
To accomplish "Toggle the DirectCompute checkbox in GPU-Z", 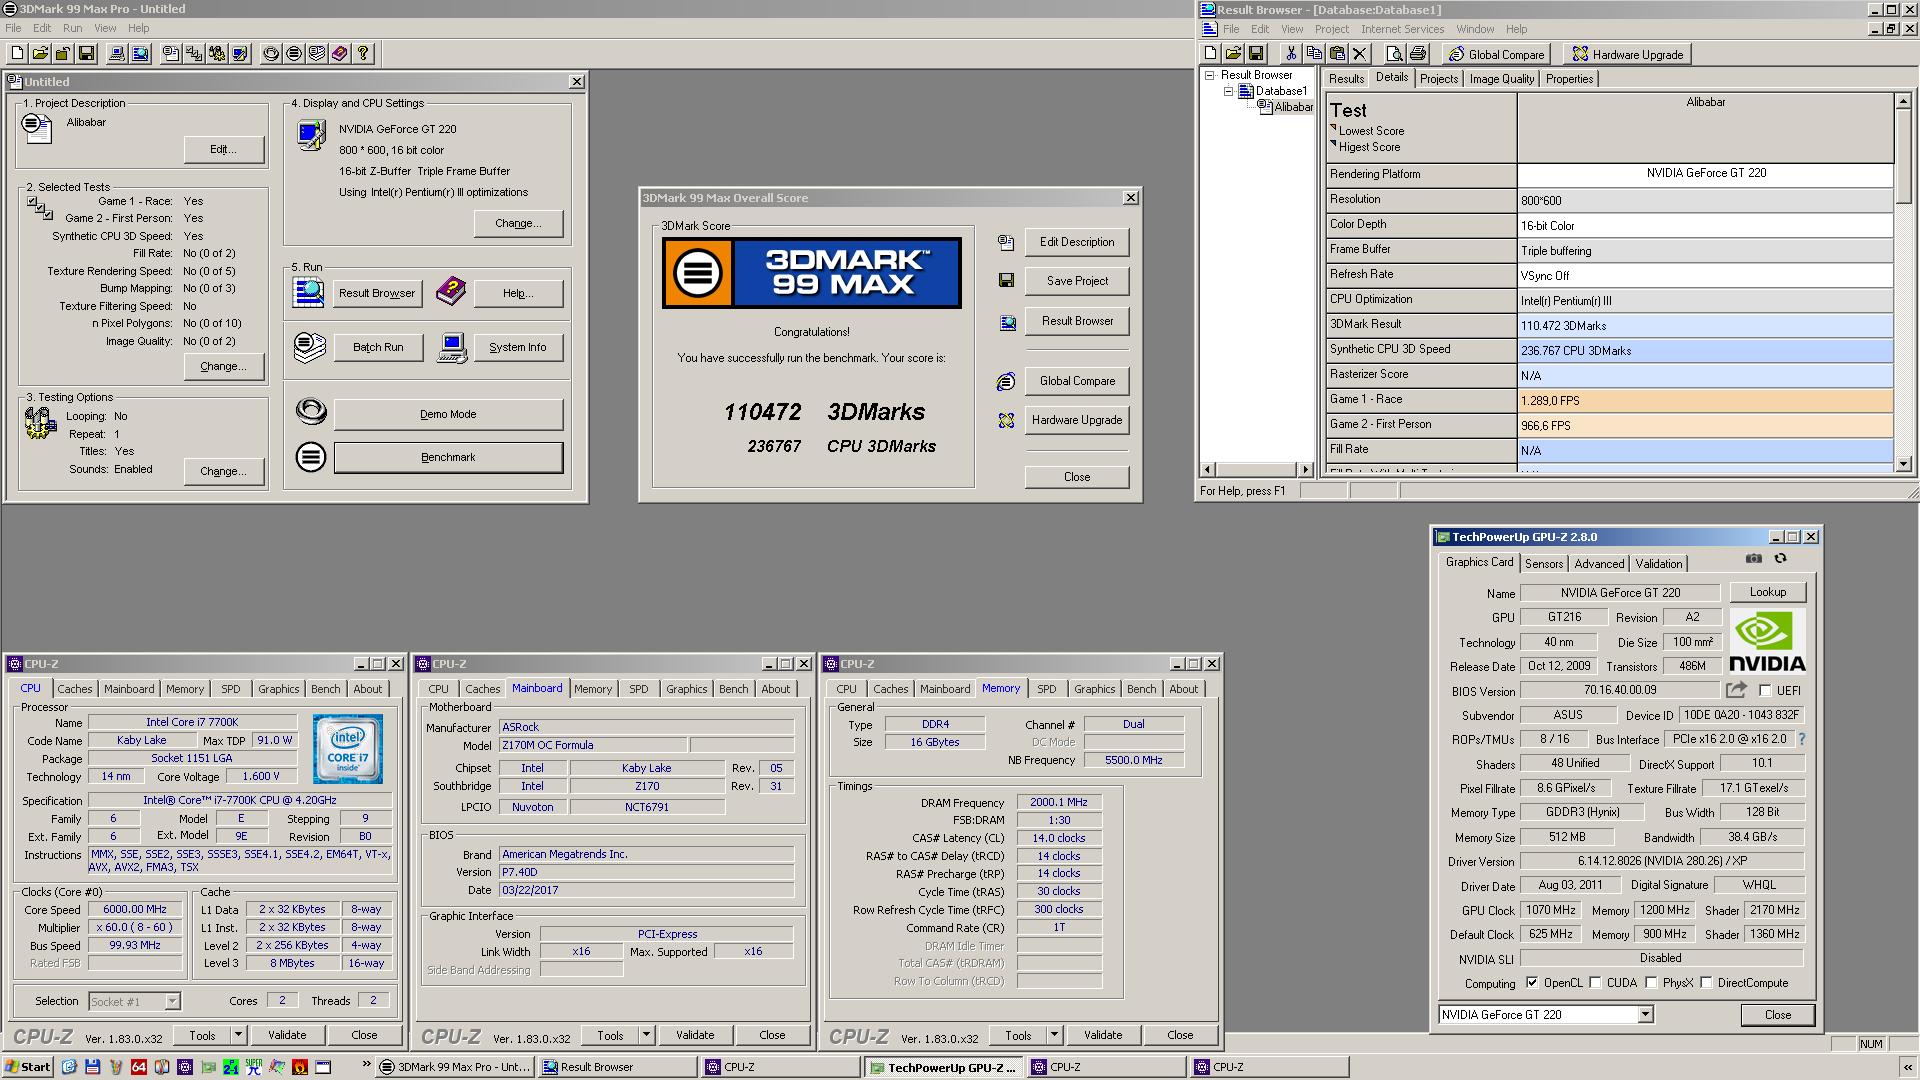I will coord(1706,983).
